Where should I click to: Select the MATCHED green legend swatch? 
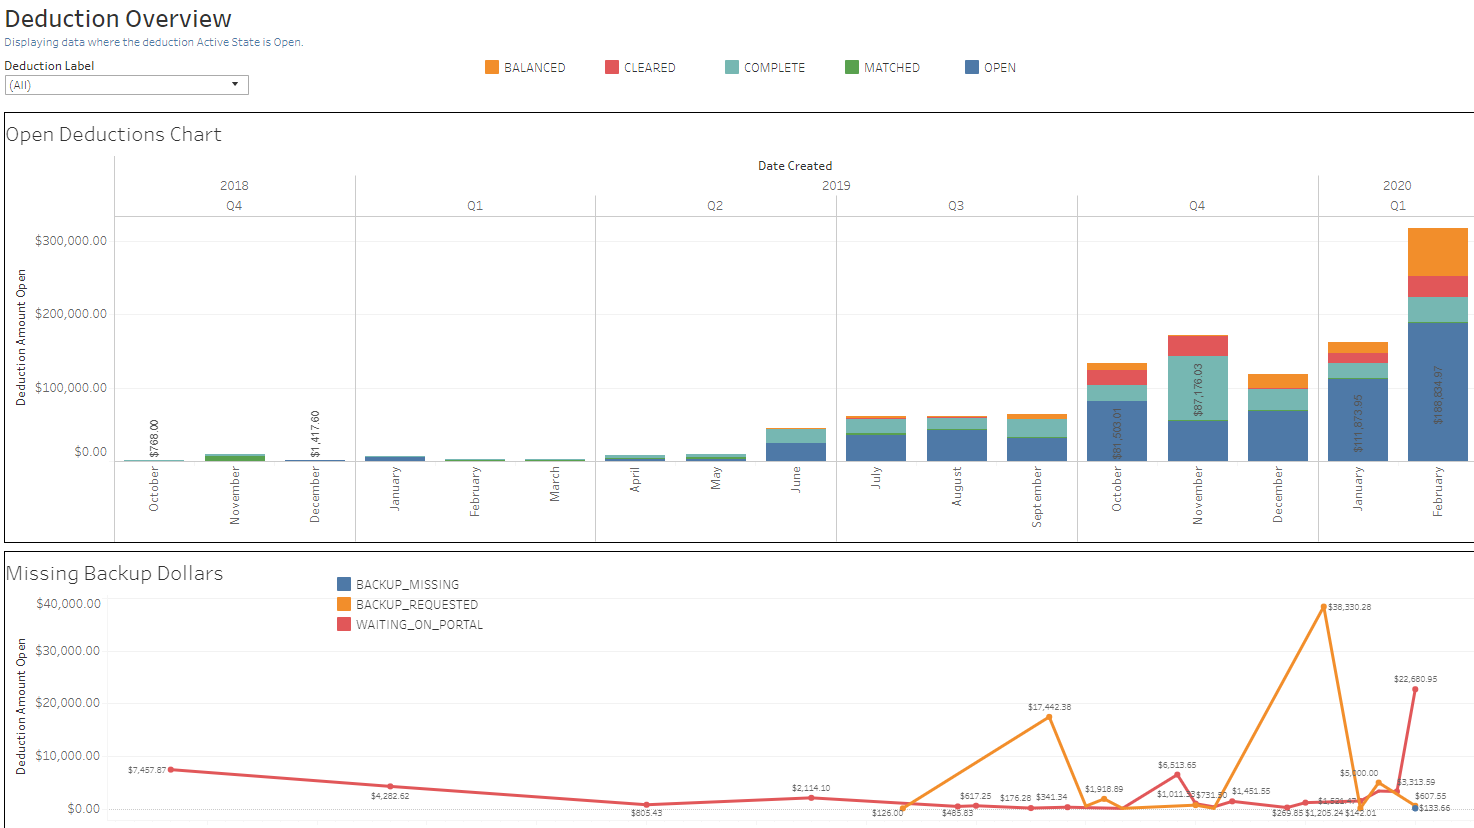(x=852, y=67)
